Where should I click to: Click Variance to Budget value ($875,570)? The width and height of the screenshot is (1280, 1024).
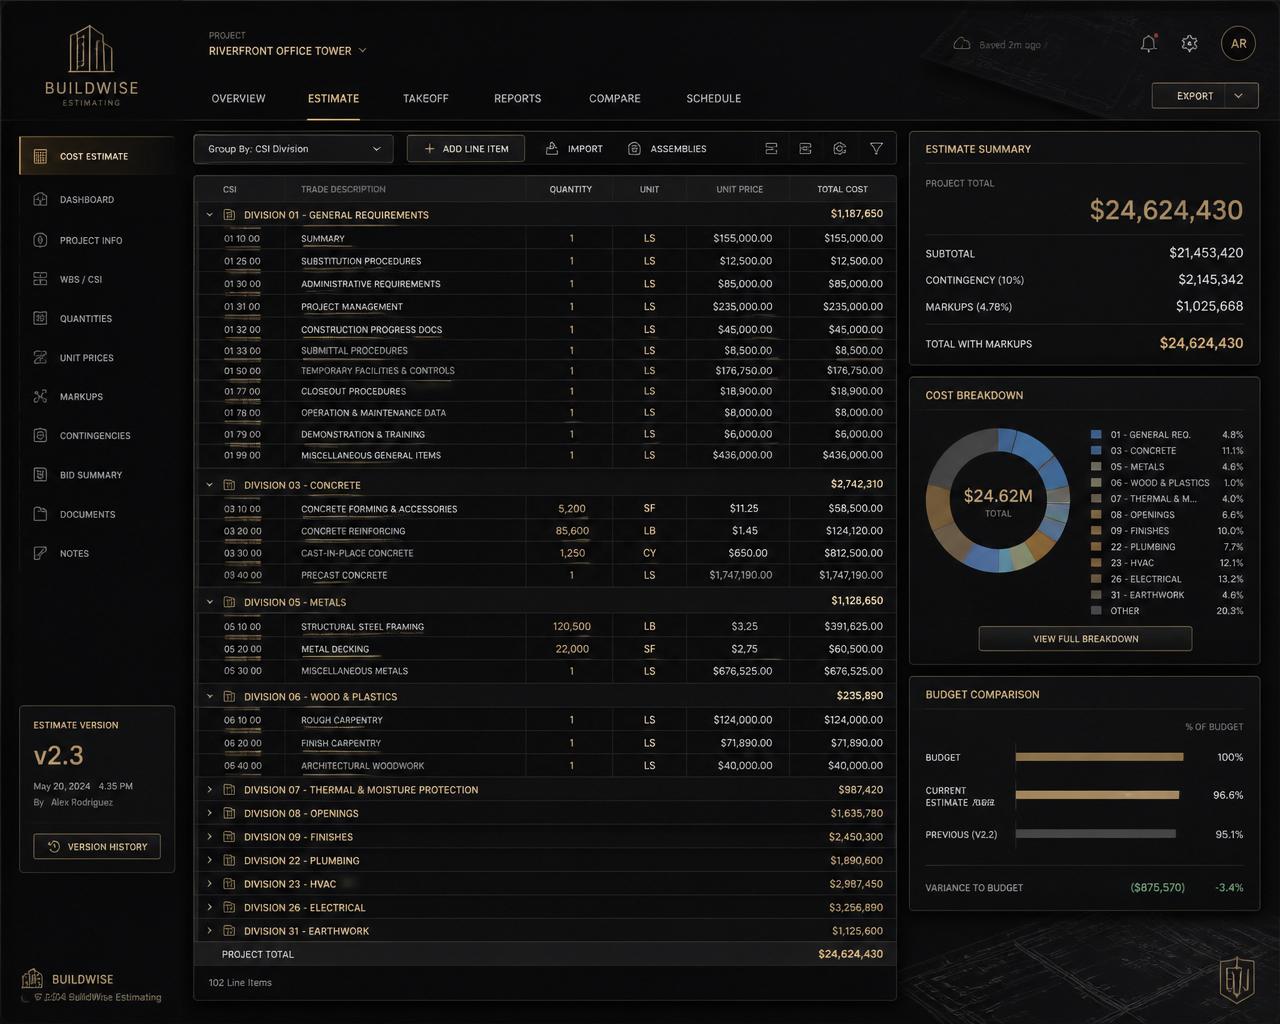(x=1157, y=888)
